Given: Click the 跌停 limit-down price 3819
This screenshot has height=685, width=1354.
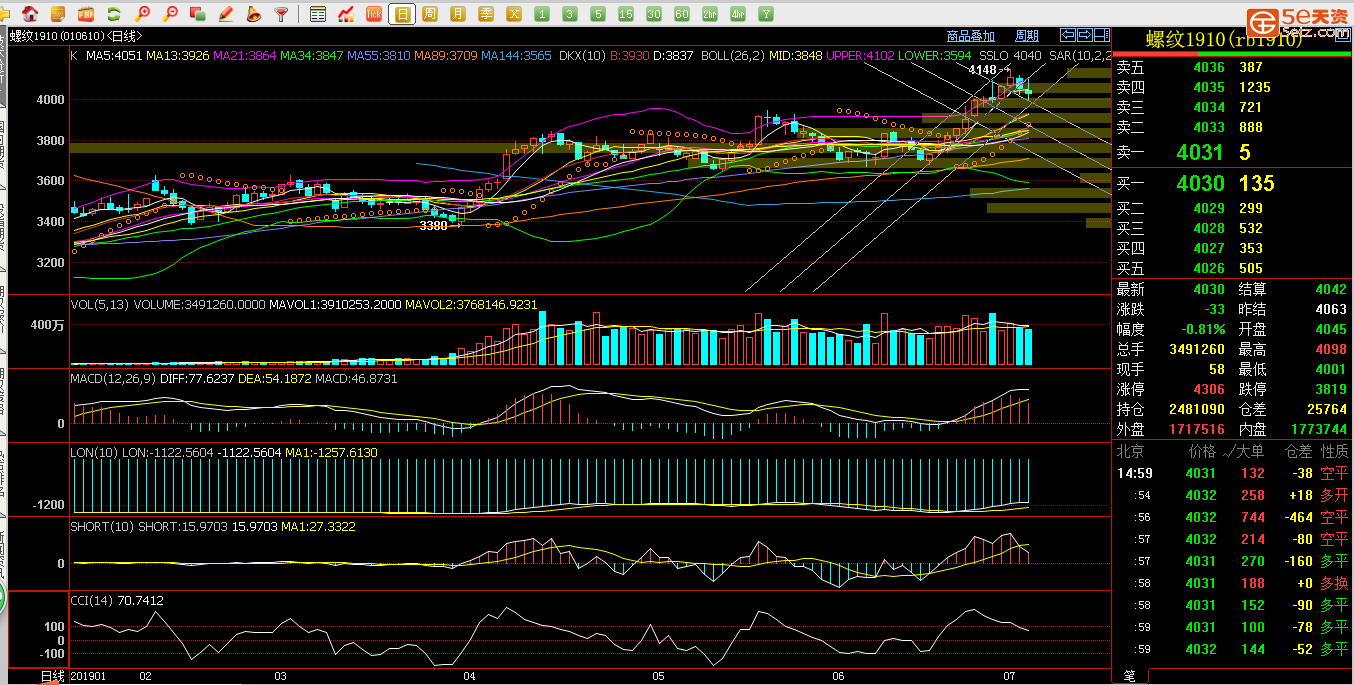Looking at the screenshot, I should pos(1331,389).
